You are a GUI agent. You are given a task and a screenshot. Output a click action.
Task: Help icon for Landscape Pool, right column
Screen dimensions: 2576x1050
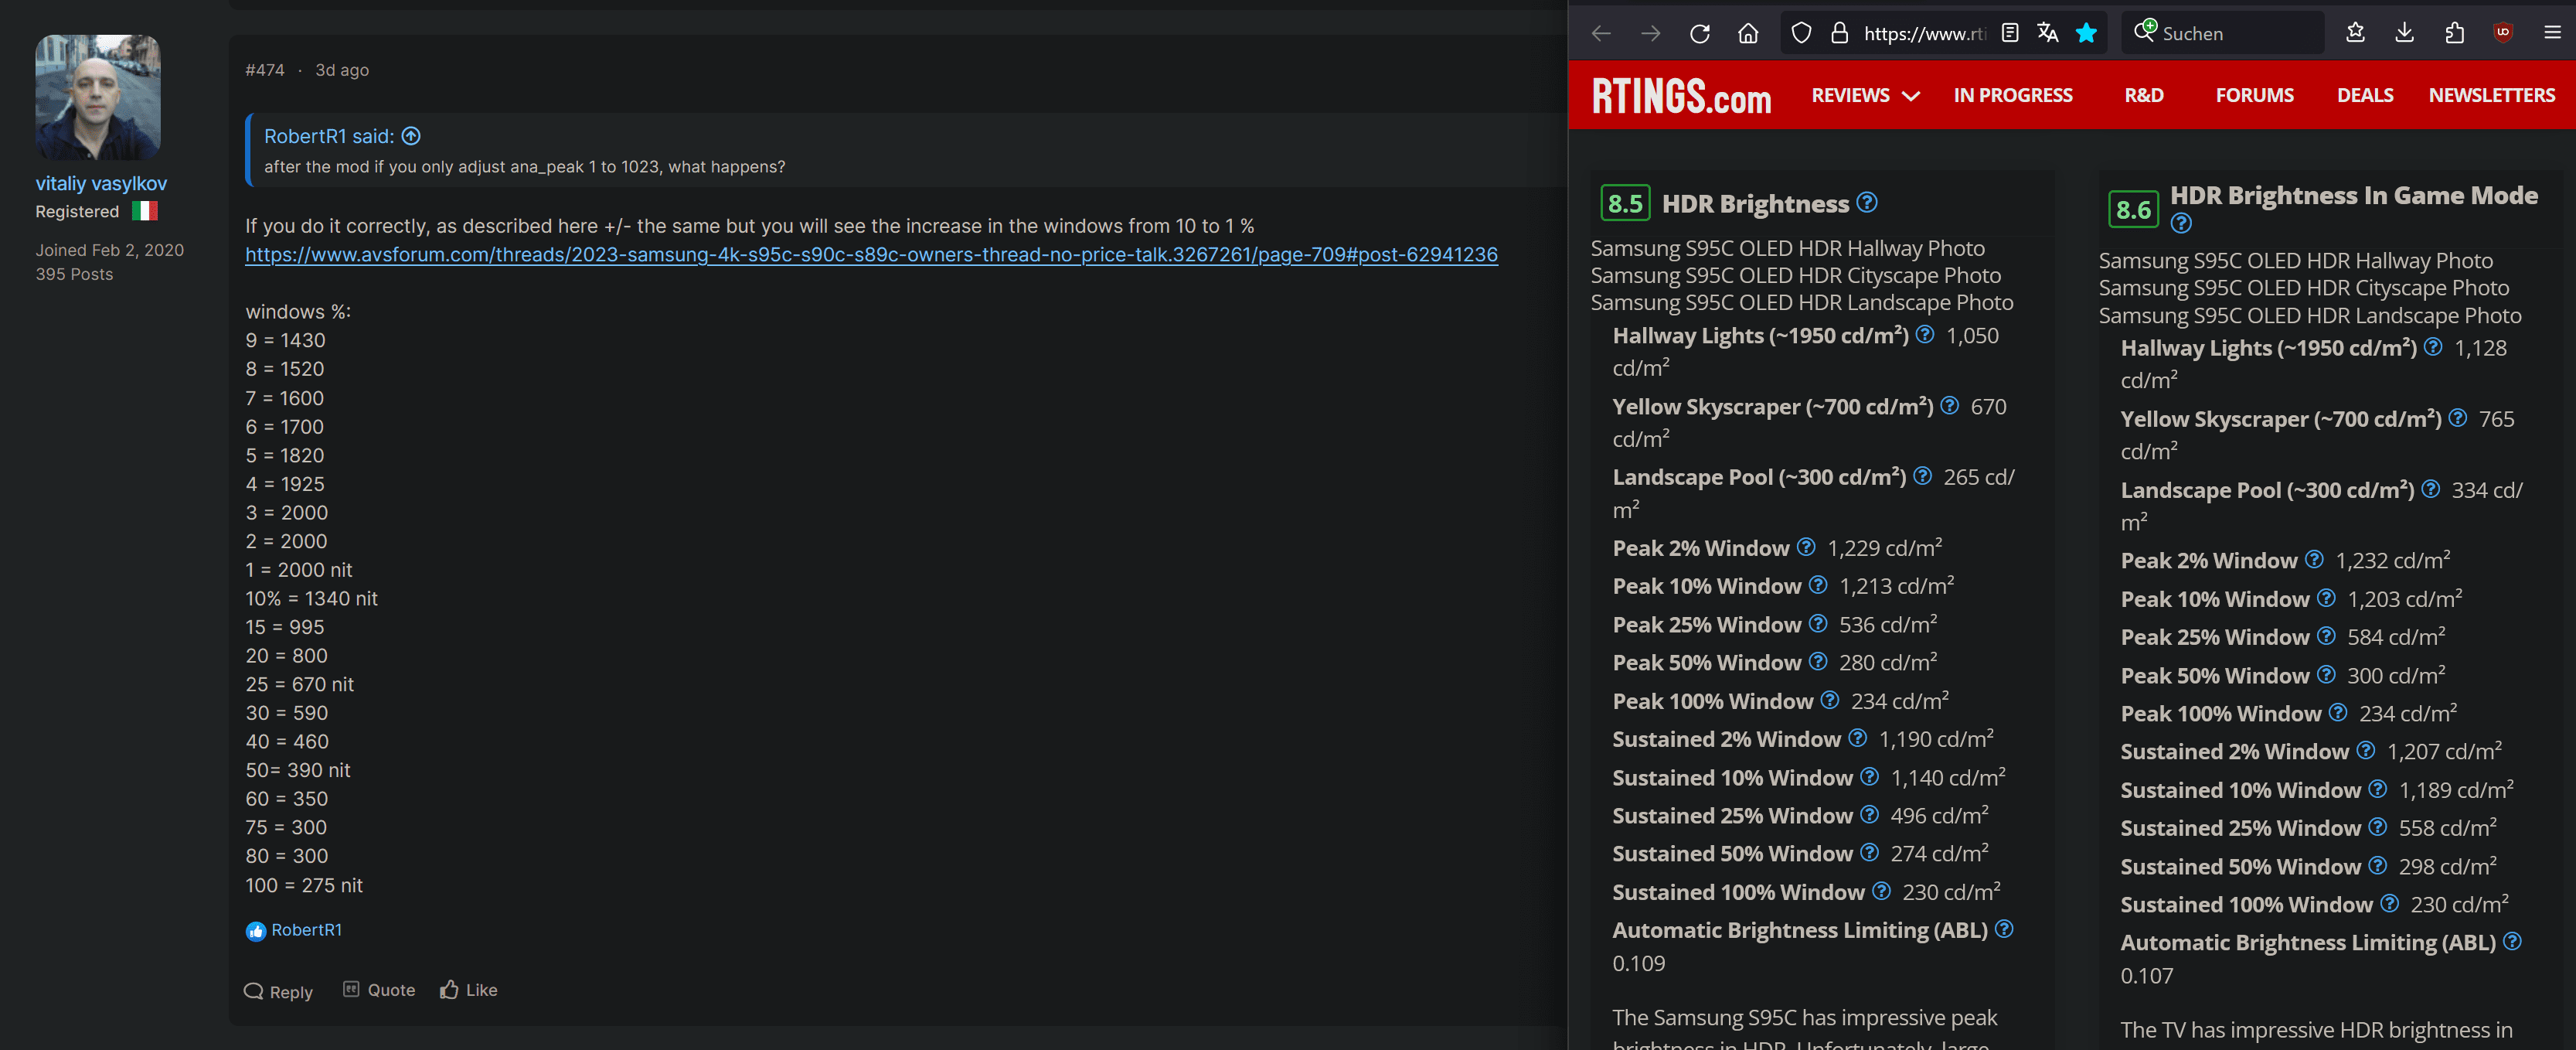2431,489
